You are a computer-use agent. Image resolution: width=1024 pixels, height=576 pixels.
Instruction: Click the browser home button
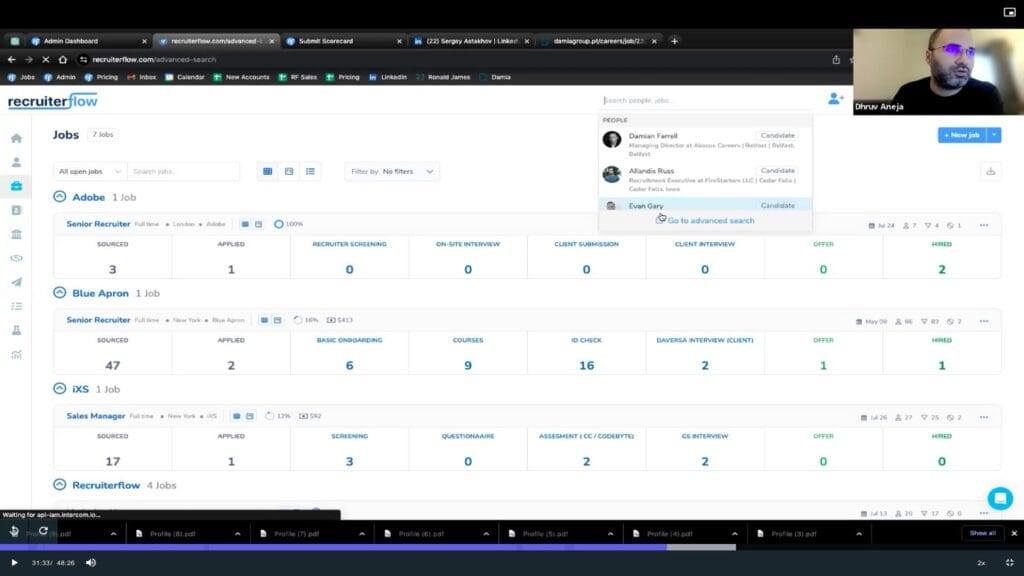63,59
